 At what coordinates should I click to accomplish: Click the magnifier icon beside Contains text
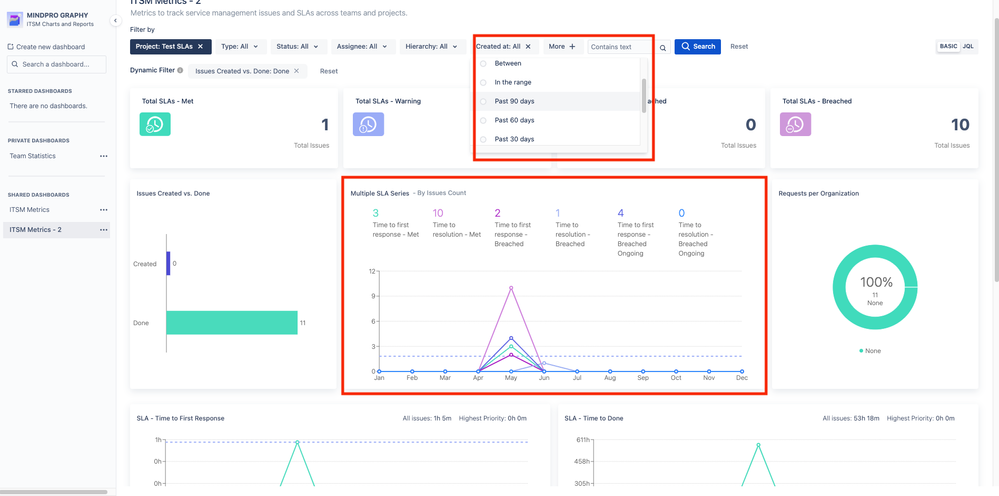coord(662,47)
